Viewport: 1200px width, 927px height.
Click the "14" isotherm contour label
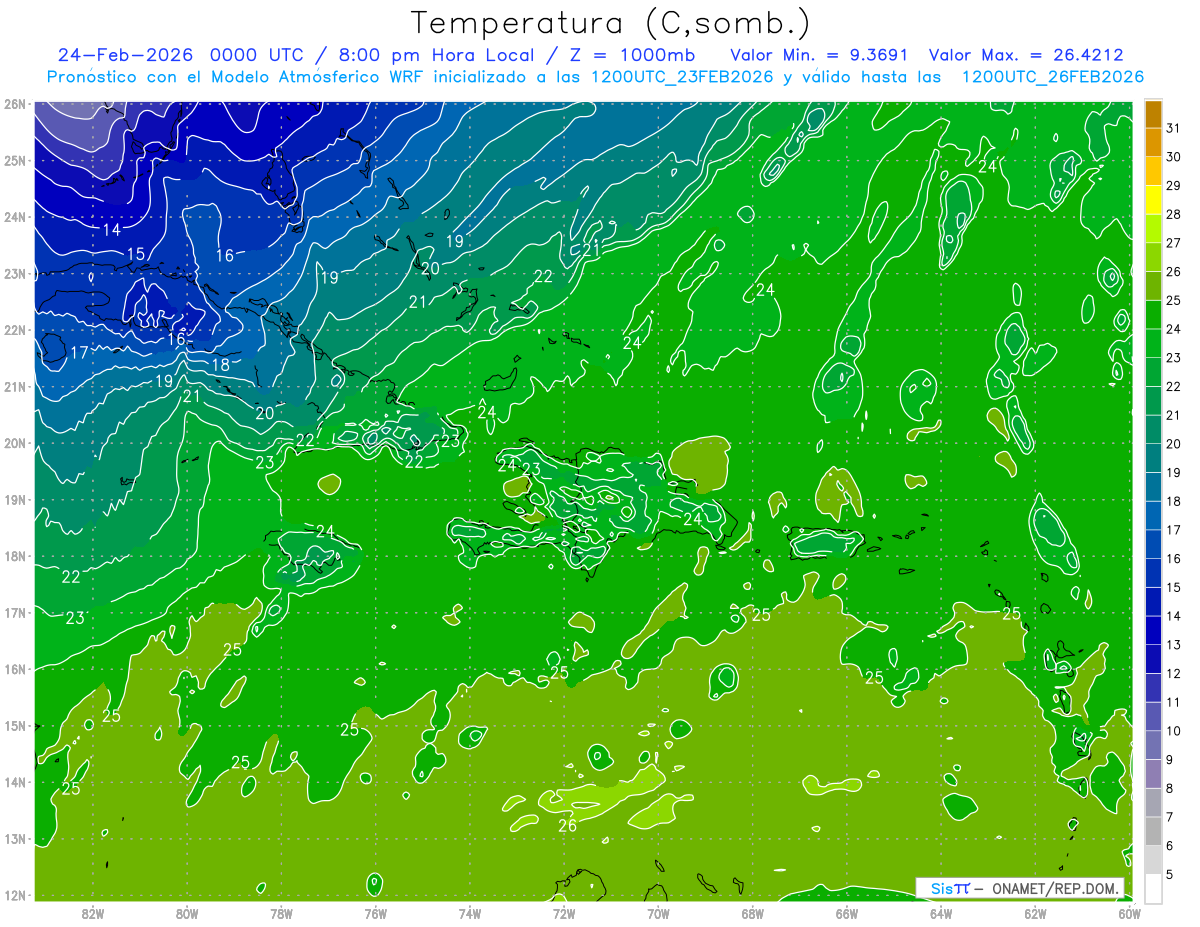click(112, 230)
